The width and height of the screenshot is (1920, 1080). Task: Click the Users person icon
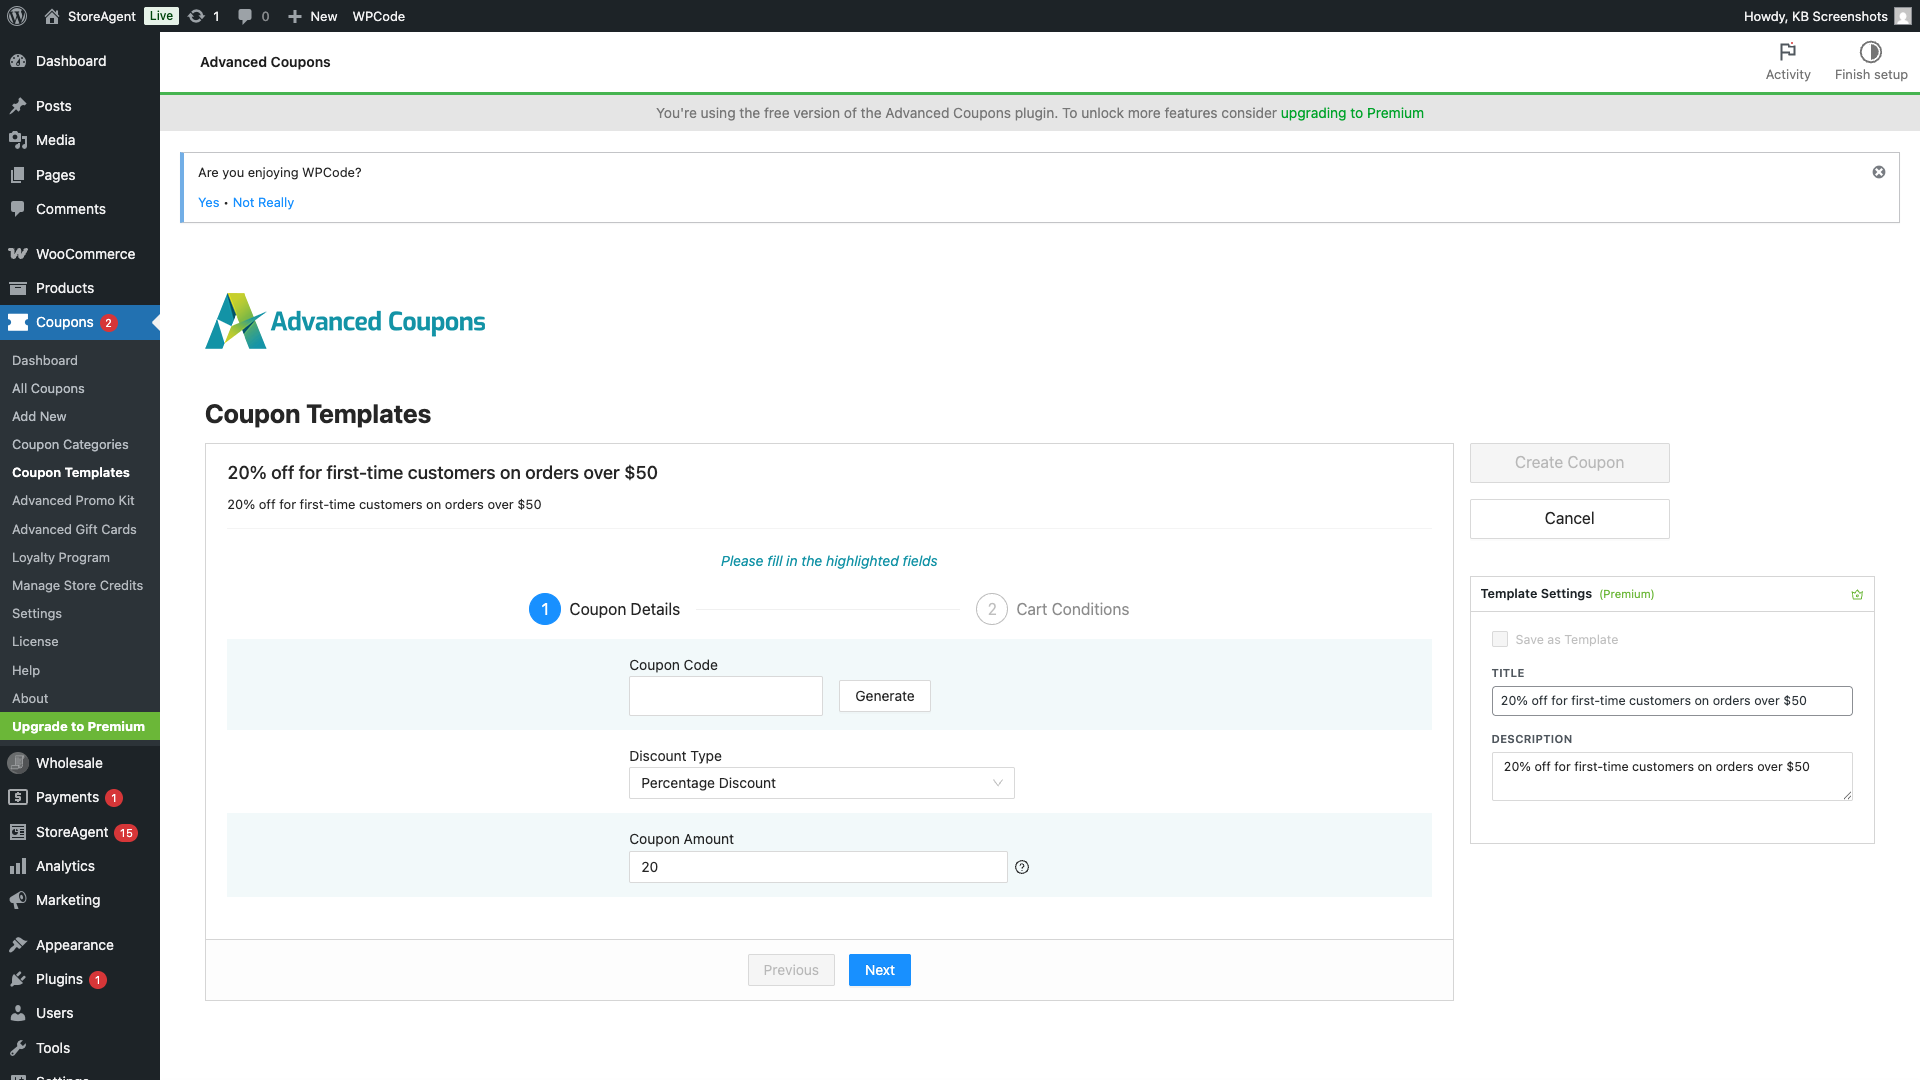tap(18, 1013)
